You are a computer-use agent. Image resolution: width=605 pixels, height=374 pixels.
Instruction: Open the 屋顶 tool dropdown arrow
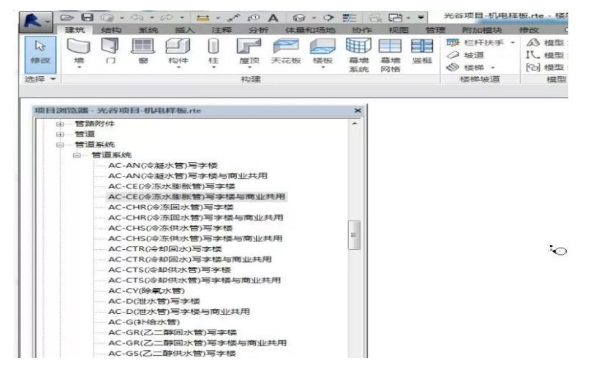pos(249,67)
